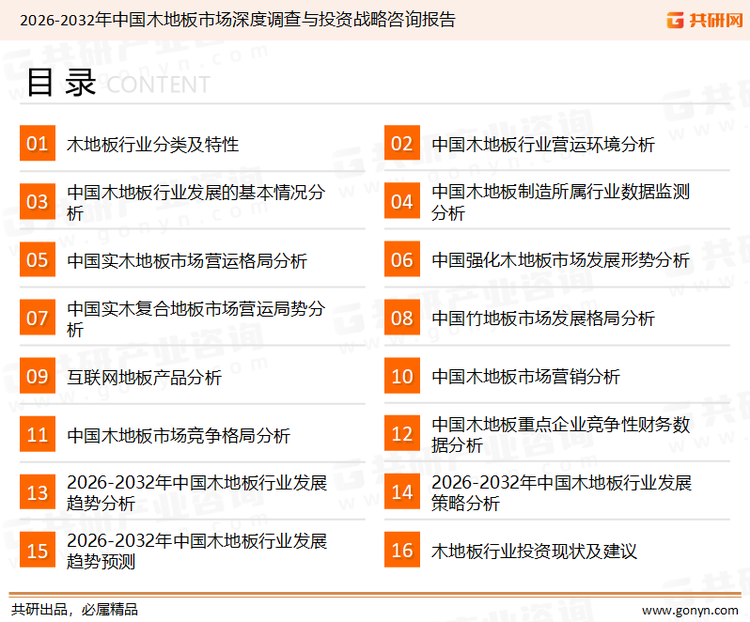The width and height of the screenshot is (750, 622).
Task: Select chapter 互联网地板产品分析
Action: coord(144,378)
